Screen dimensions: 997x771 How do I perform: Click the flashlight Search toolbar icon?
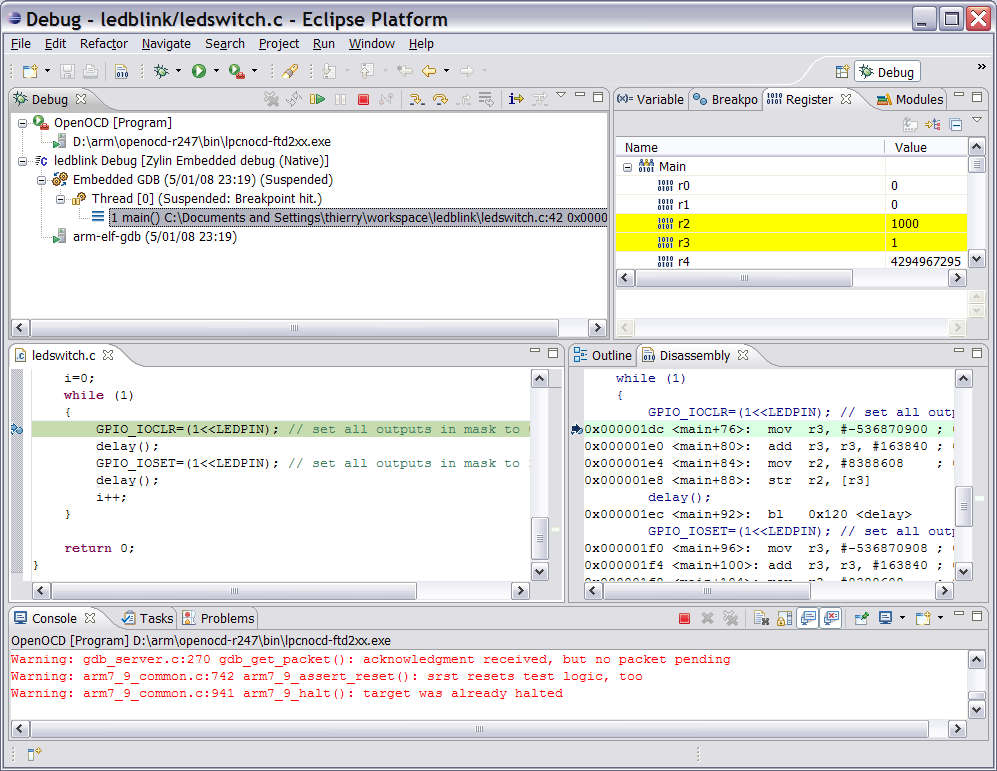coord(290,71)
